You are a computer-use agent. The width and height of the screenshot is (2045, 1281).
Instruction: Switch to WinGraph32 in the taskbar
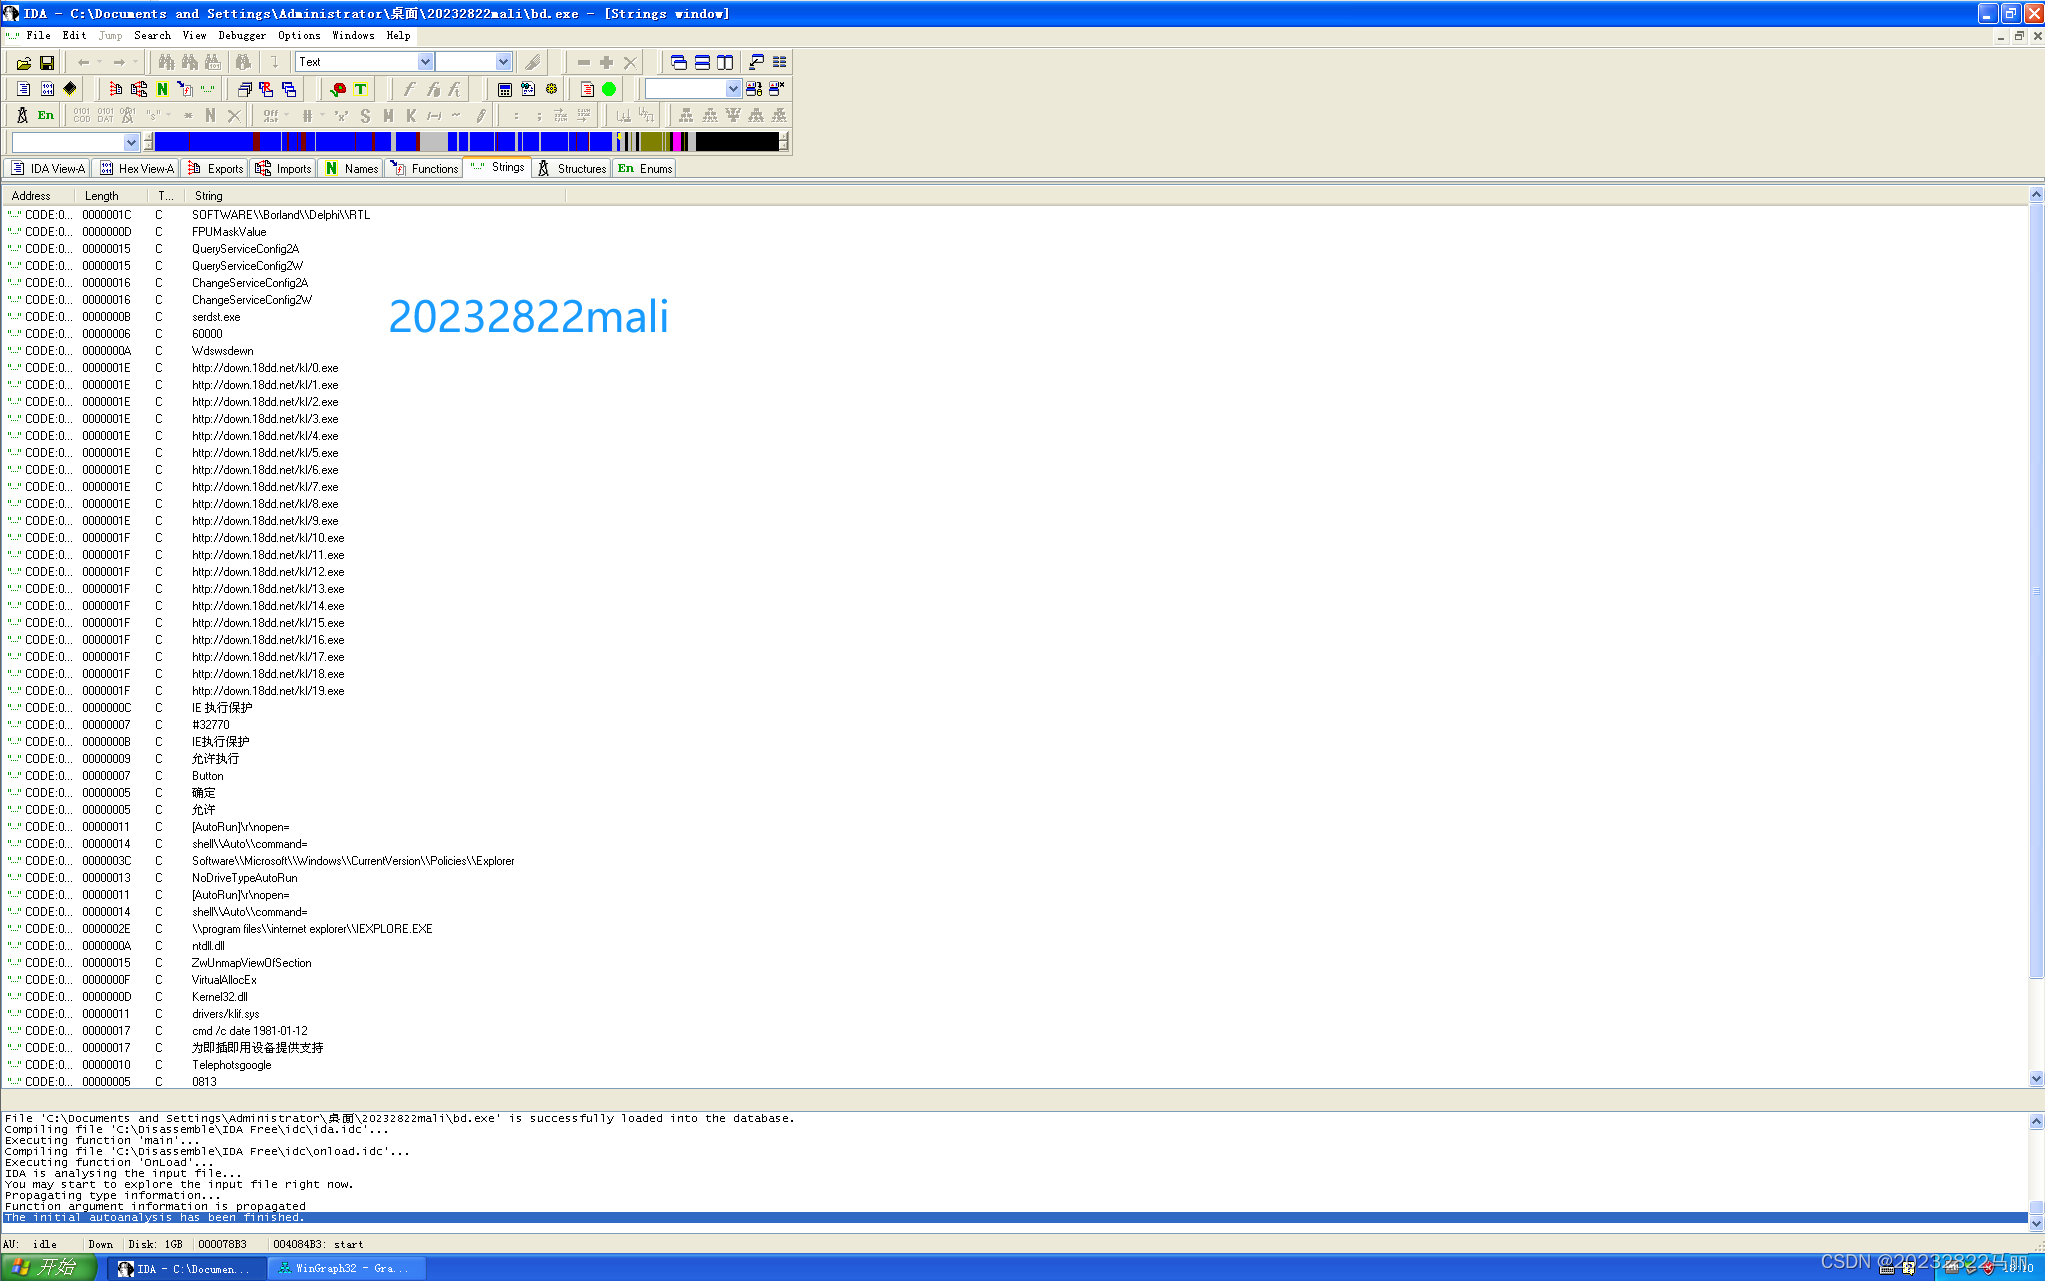(x=346, y=1268)
